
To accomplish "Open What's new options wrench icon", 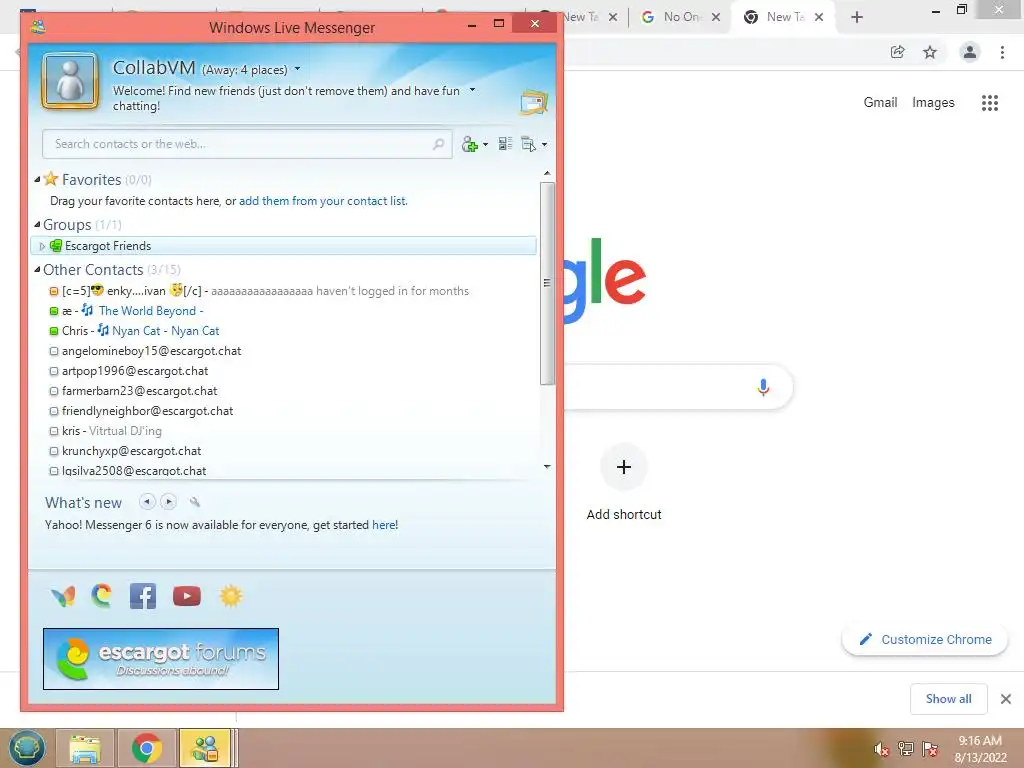I will pyautogui.click(x=195, y=502).
